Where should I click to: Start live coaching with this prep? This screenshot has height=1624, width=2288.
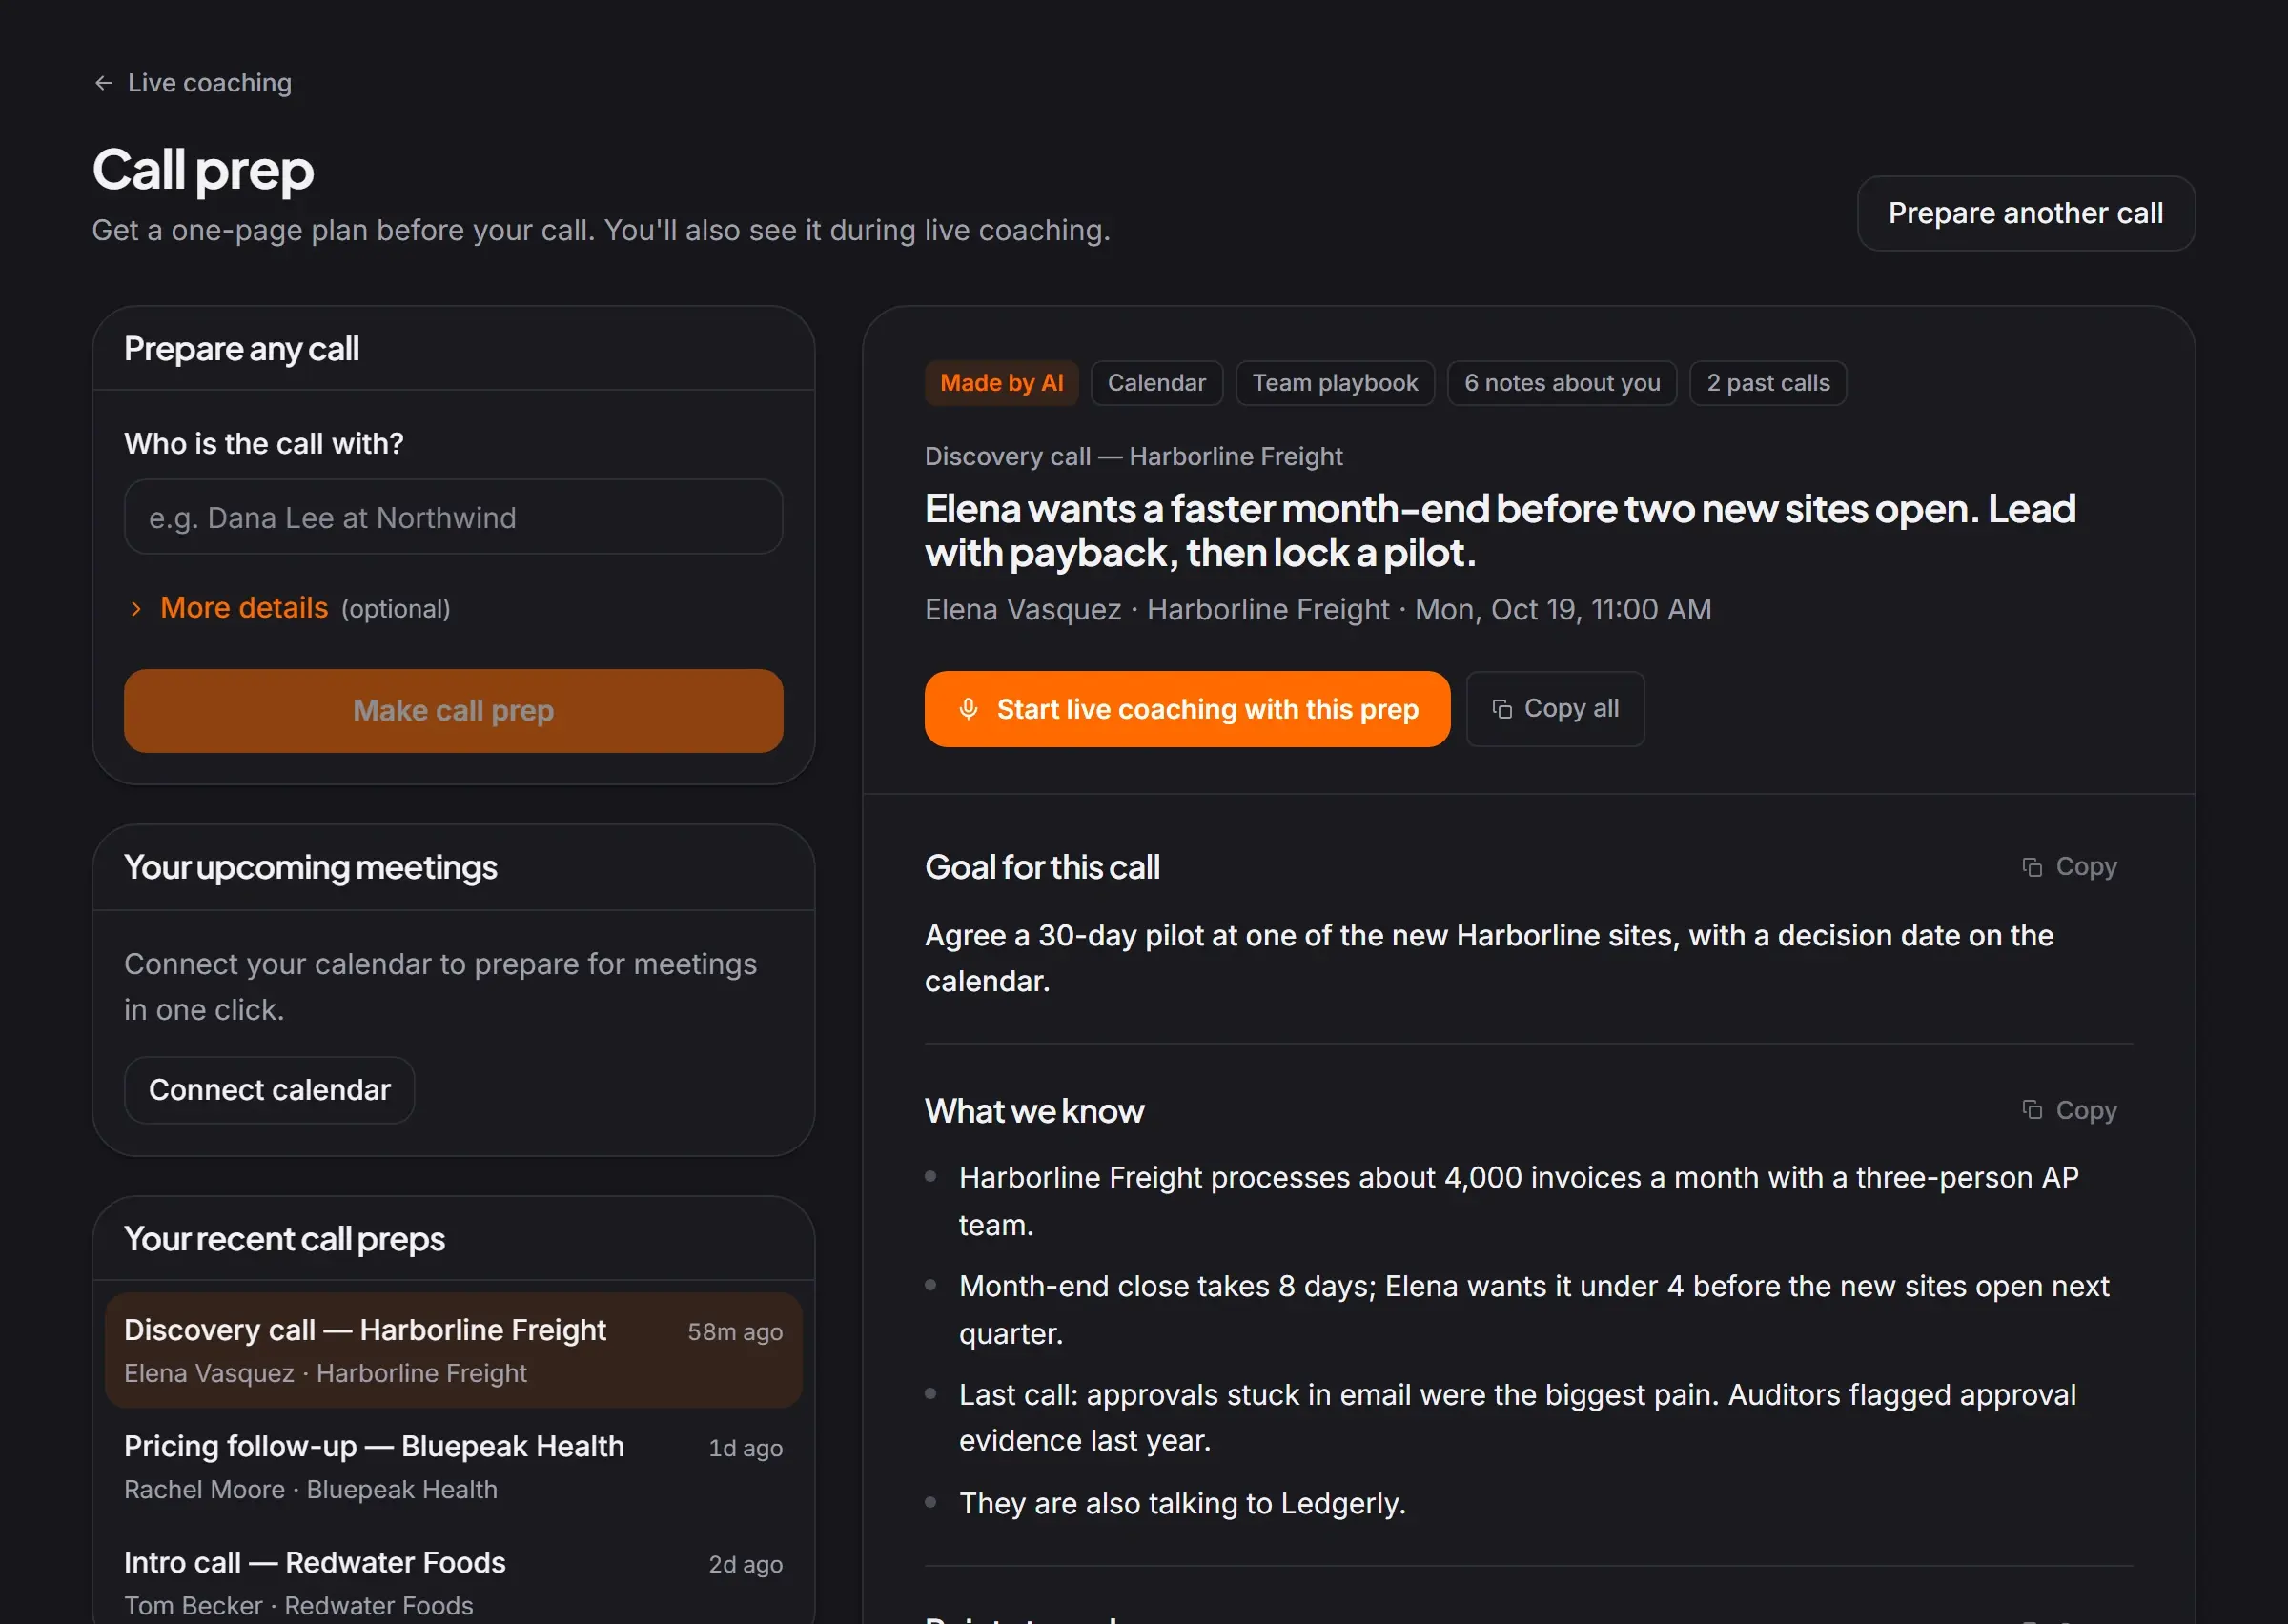click(1187, 709)
